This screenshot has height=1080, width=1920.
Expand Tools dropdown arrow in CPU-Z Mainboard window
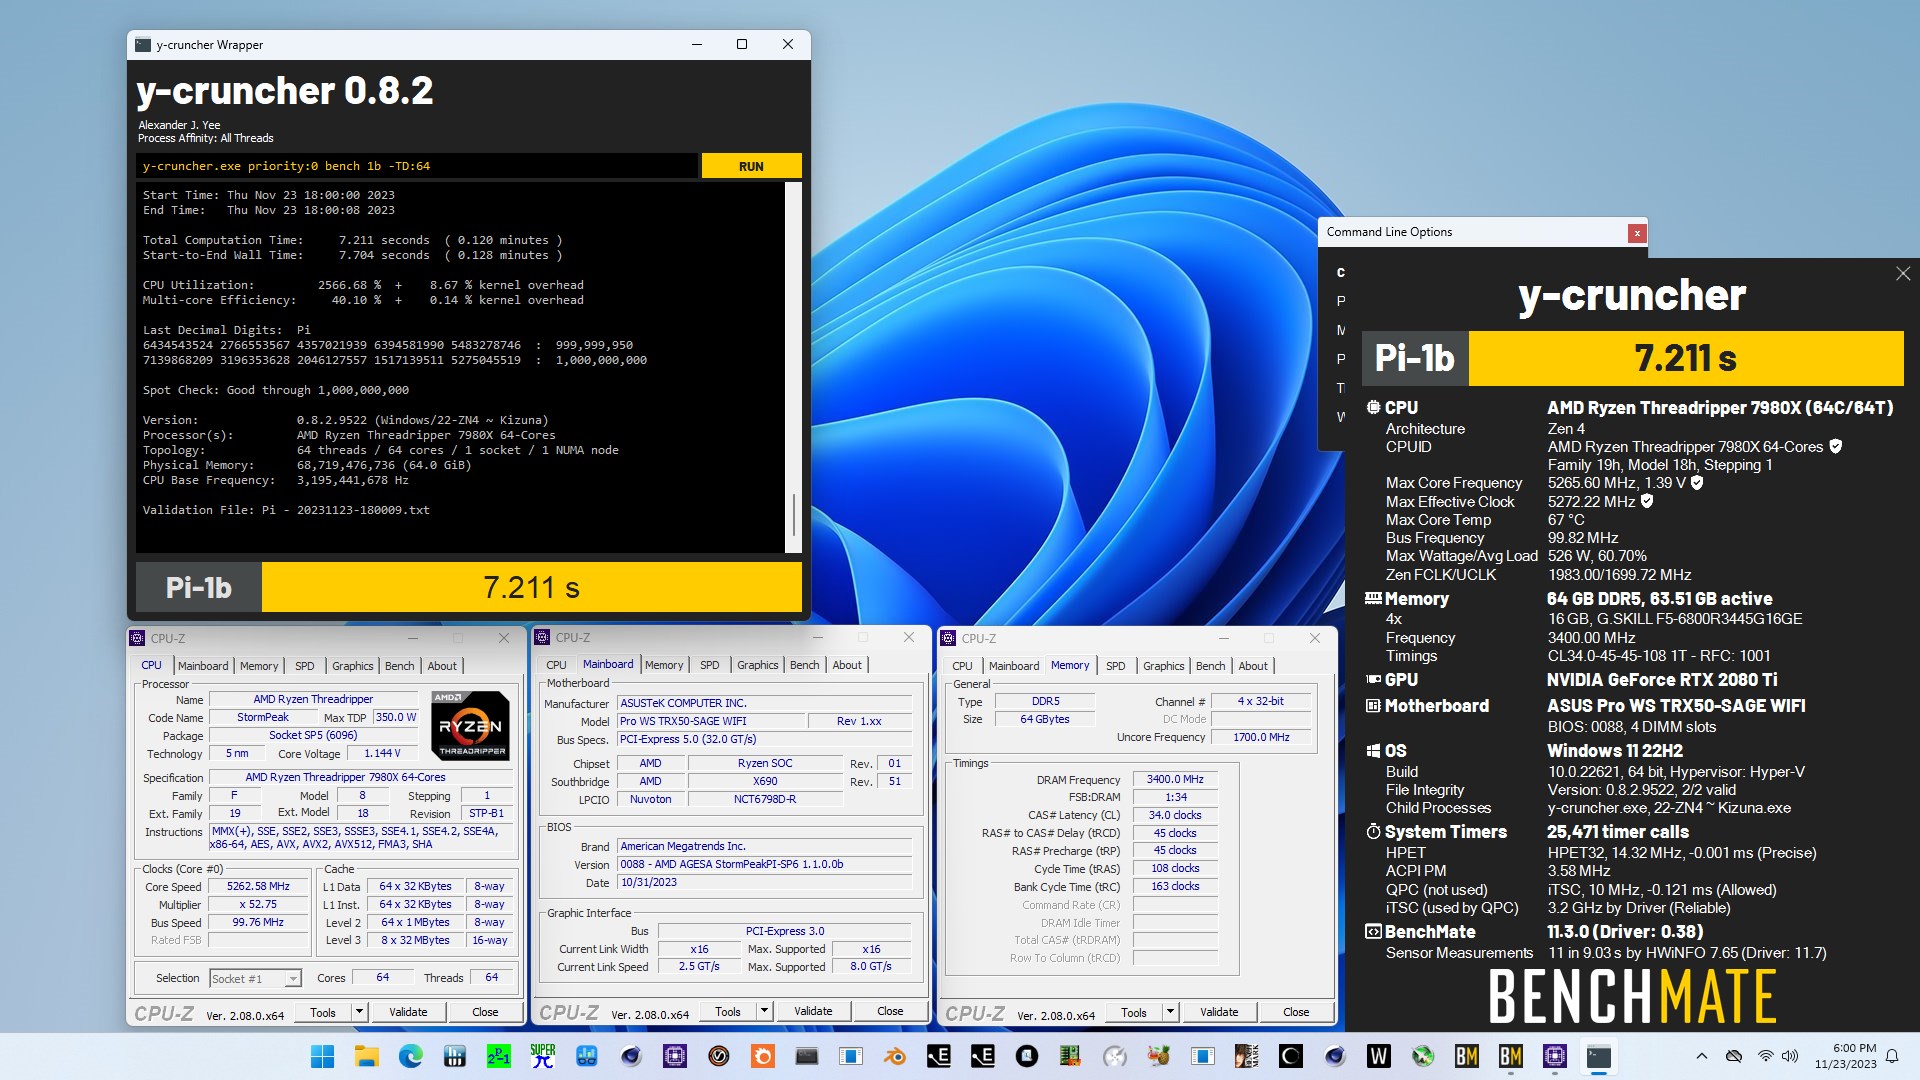click(x=764, y=1011)
